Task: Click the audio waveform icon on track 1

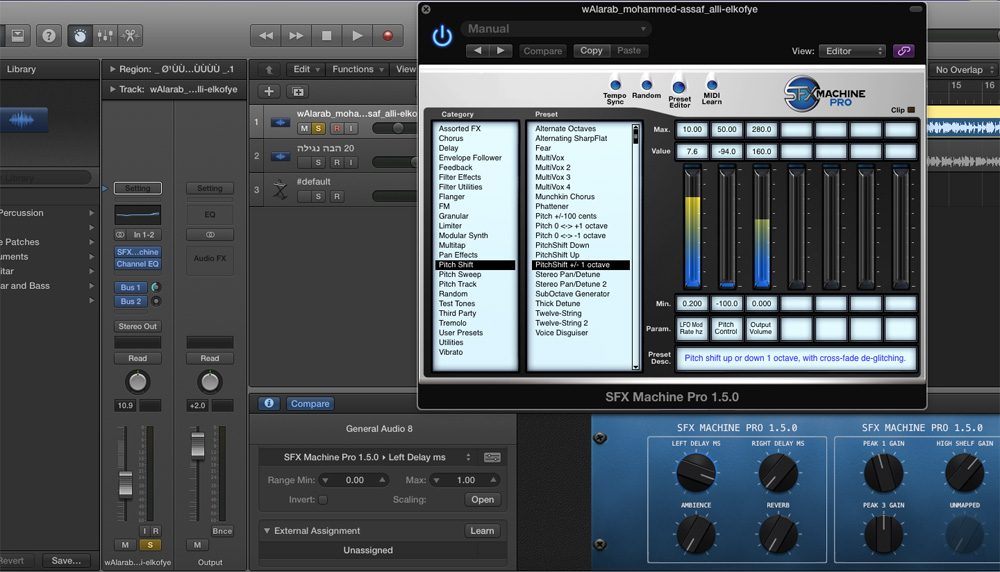Action: click(280, 122)
